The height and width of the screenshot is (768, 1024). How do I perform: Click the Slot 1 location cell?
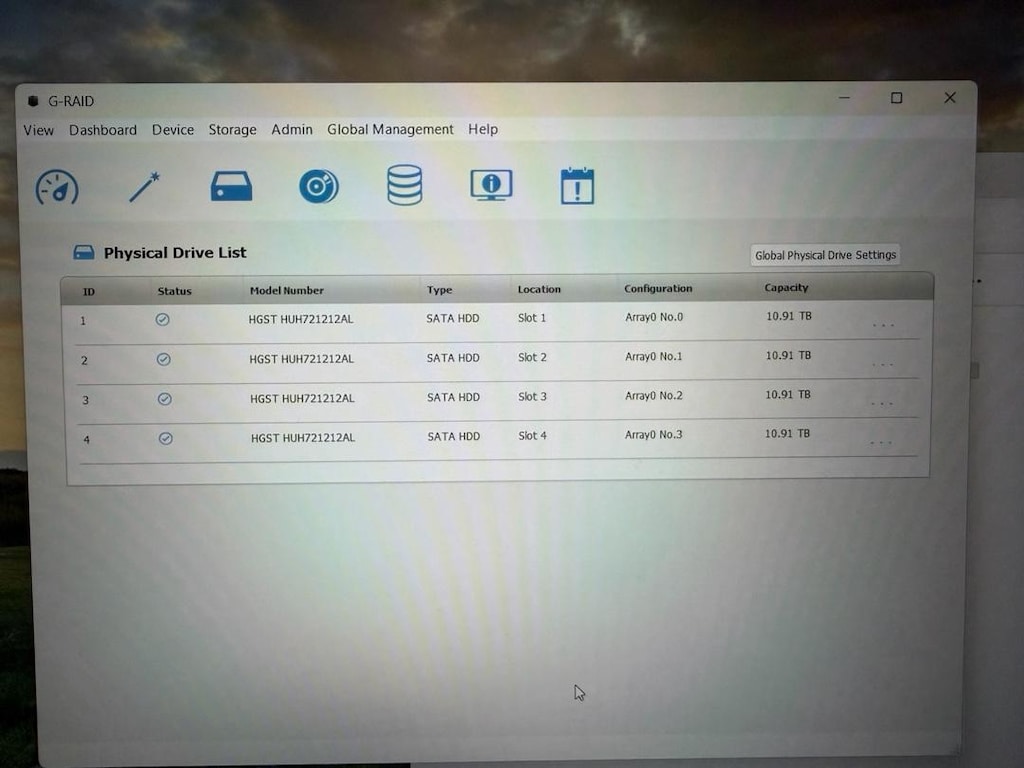532,318
